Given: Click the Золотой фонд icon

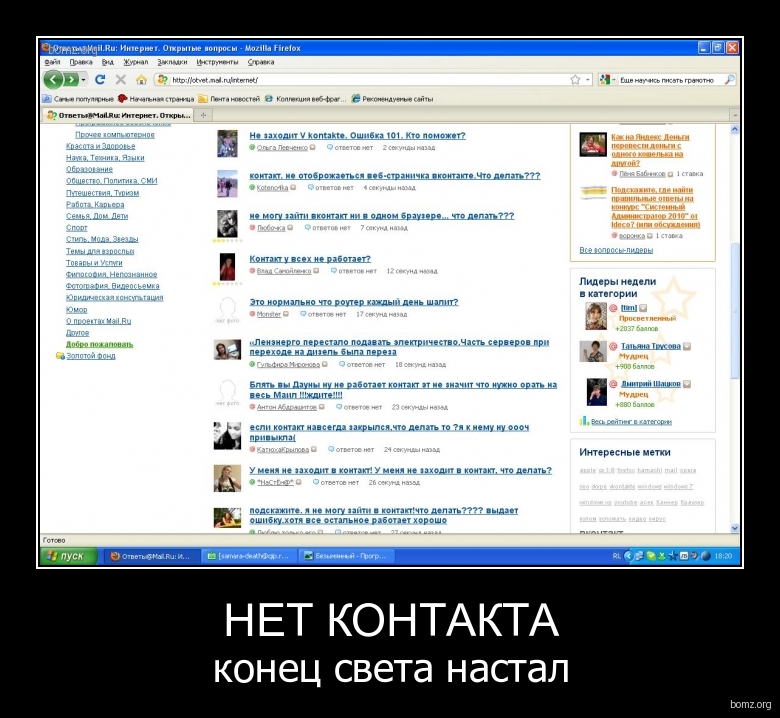Looking at the screenshot, I should [60, 356].
